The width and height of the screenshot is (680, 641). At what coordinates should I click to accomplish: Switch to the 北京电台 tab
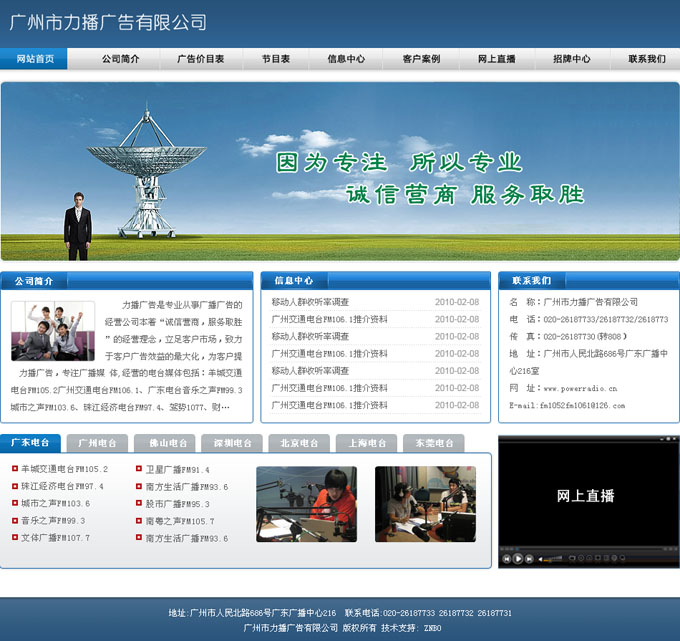(x=299, y=442)
